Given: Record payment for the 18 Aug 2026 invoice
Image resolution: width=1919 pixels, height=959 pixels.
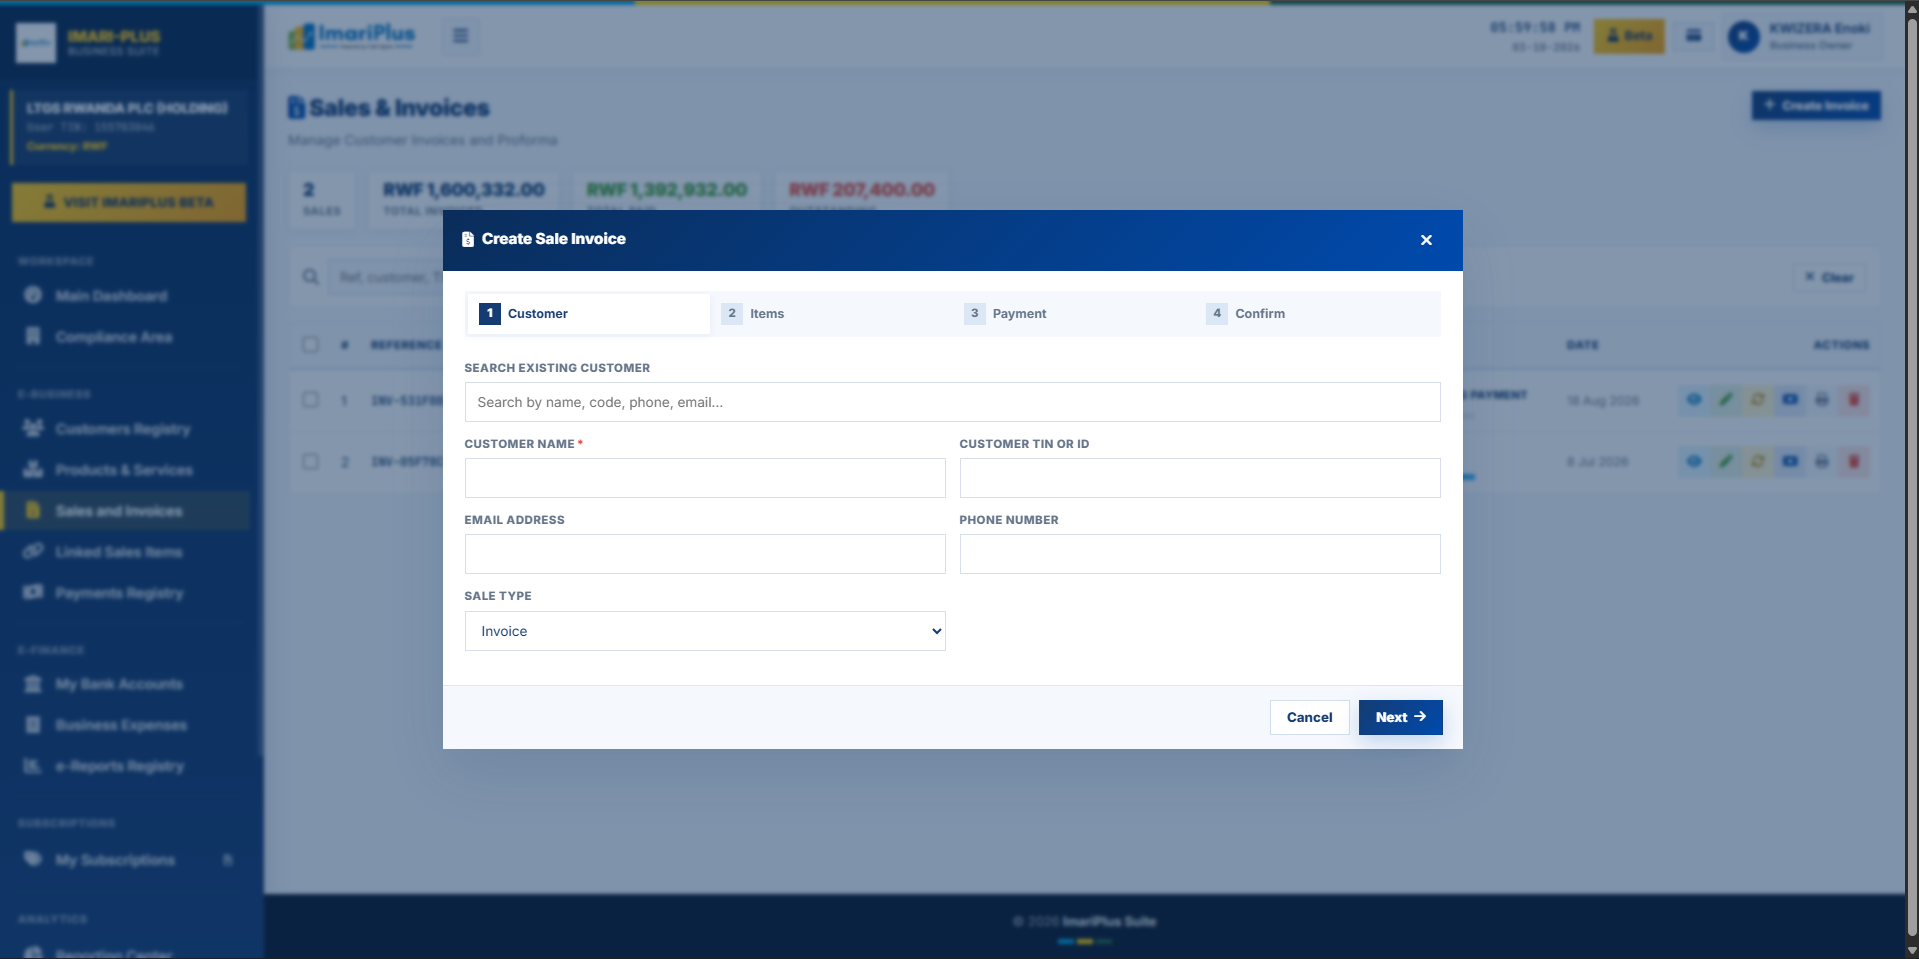Looking at the screenshot, I should coord(1790,400).
